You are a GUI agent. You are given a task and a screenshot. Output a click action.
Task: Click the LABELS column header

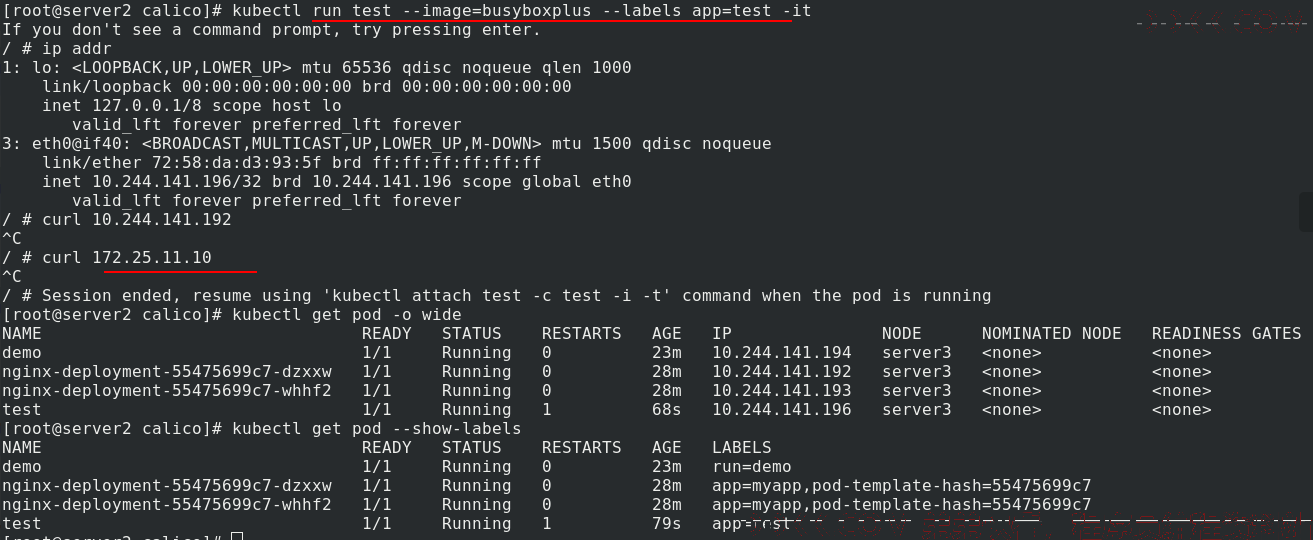coord(742,448)
